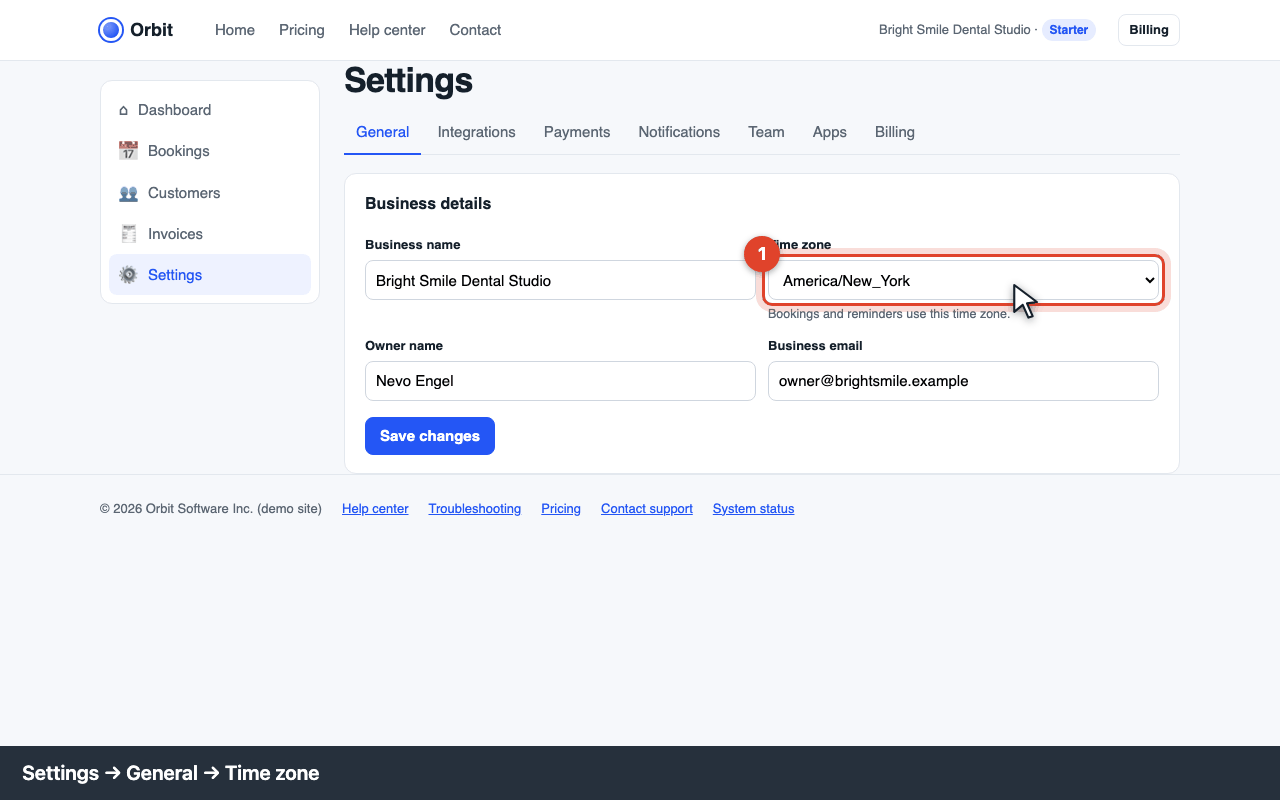Open Invoices from the sidebar
1280x800 pixels.
[210, 234]
